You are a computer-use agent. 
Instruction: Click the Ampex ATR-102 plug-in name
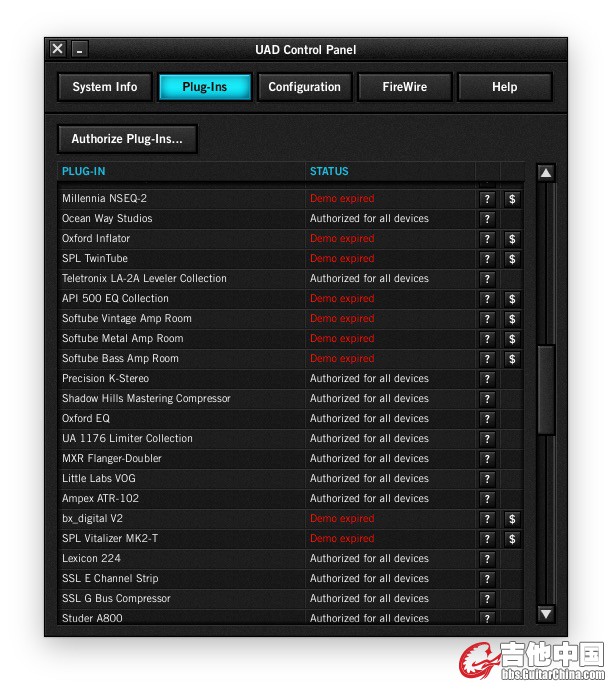[x=100, y=499]
